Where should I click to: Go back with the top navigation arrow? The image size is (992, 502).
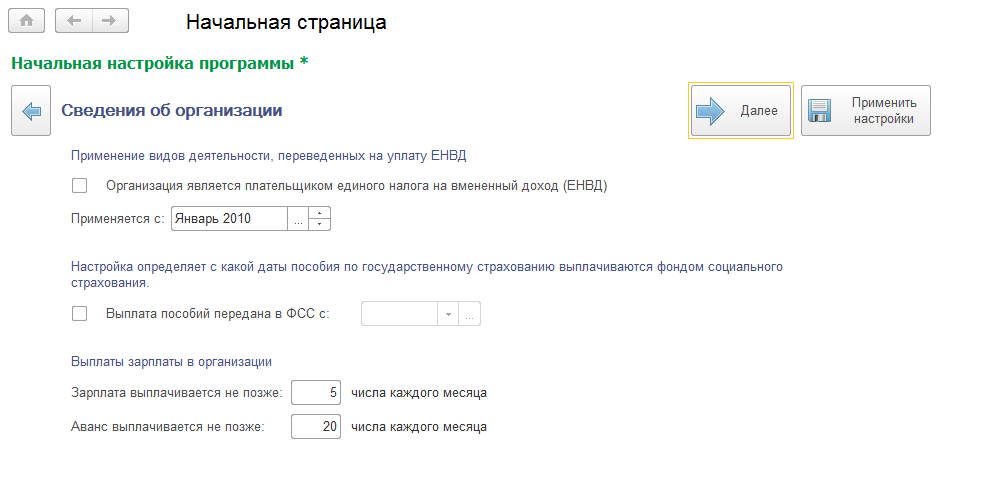point(74,20)
